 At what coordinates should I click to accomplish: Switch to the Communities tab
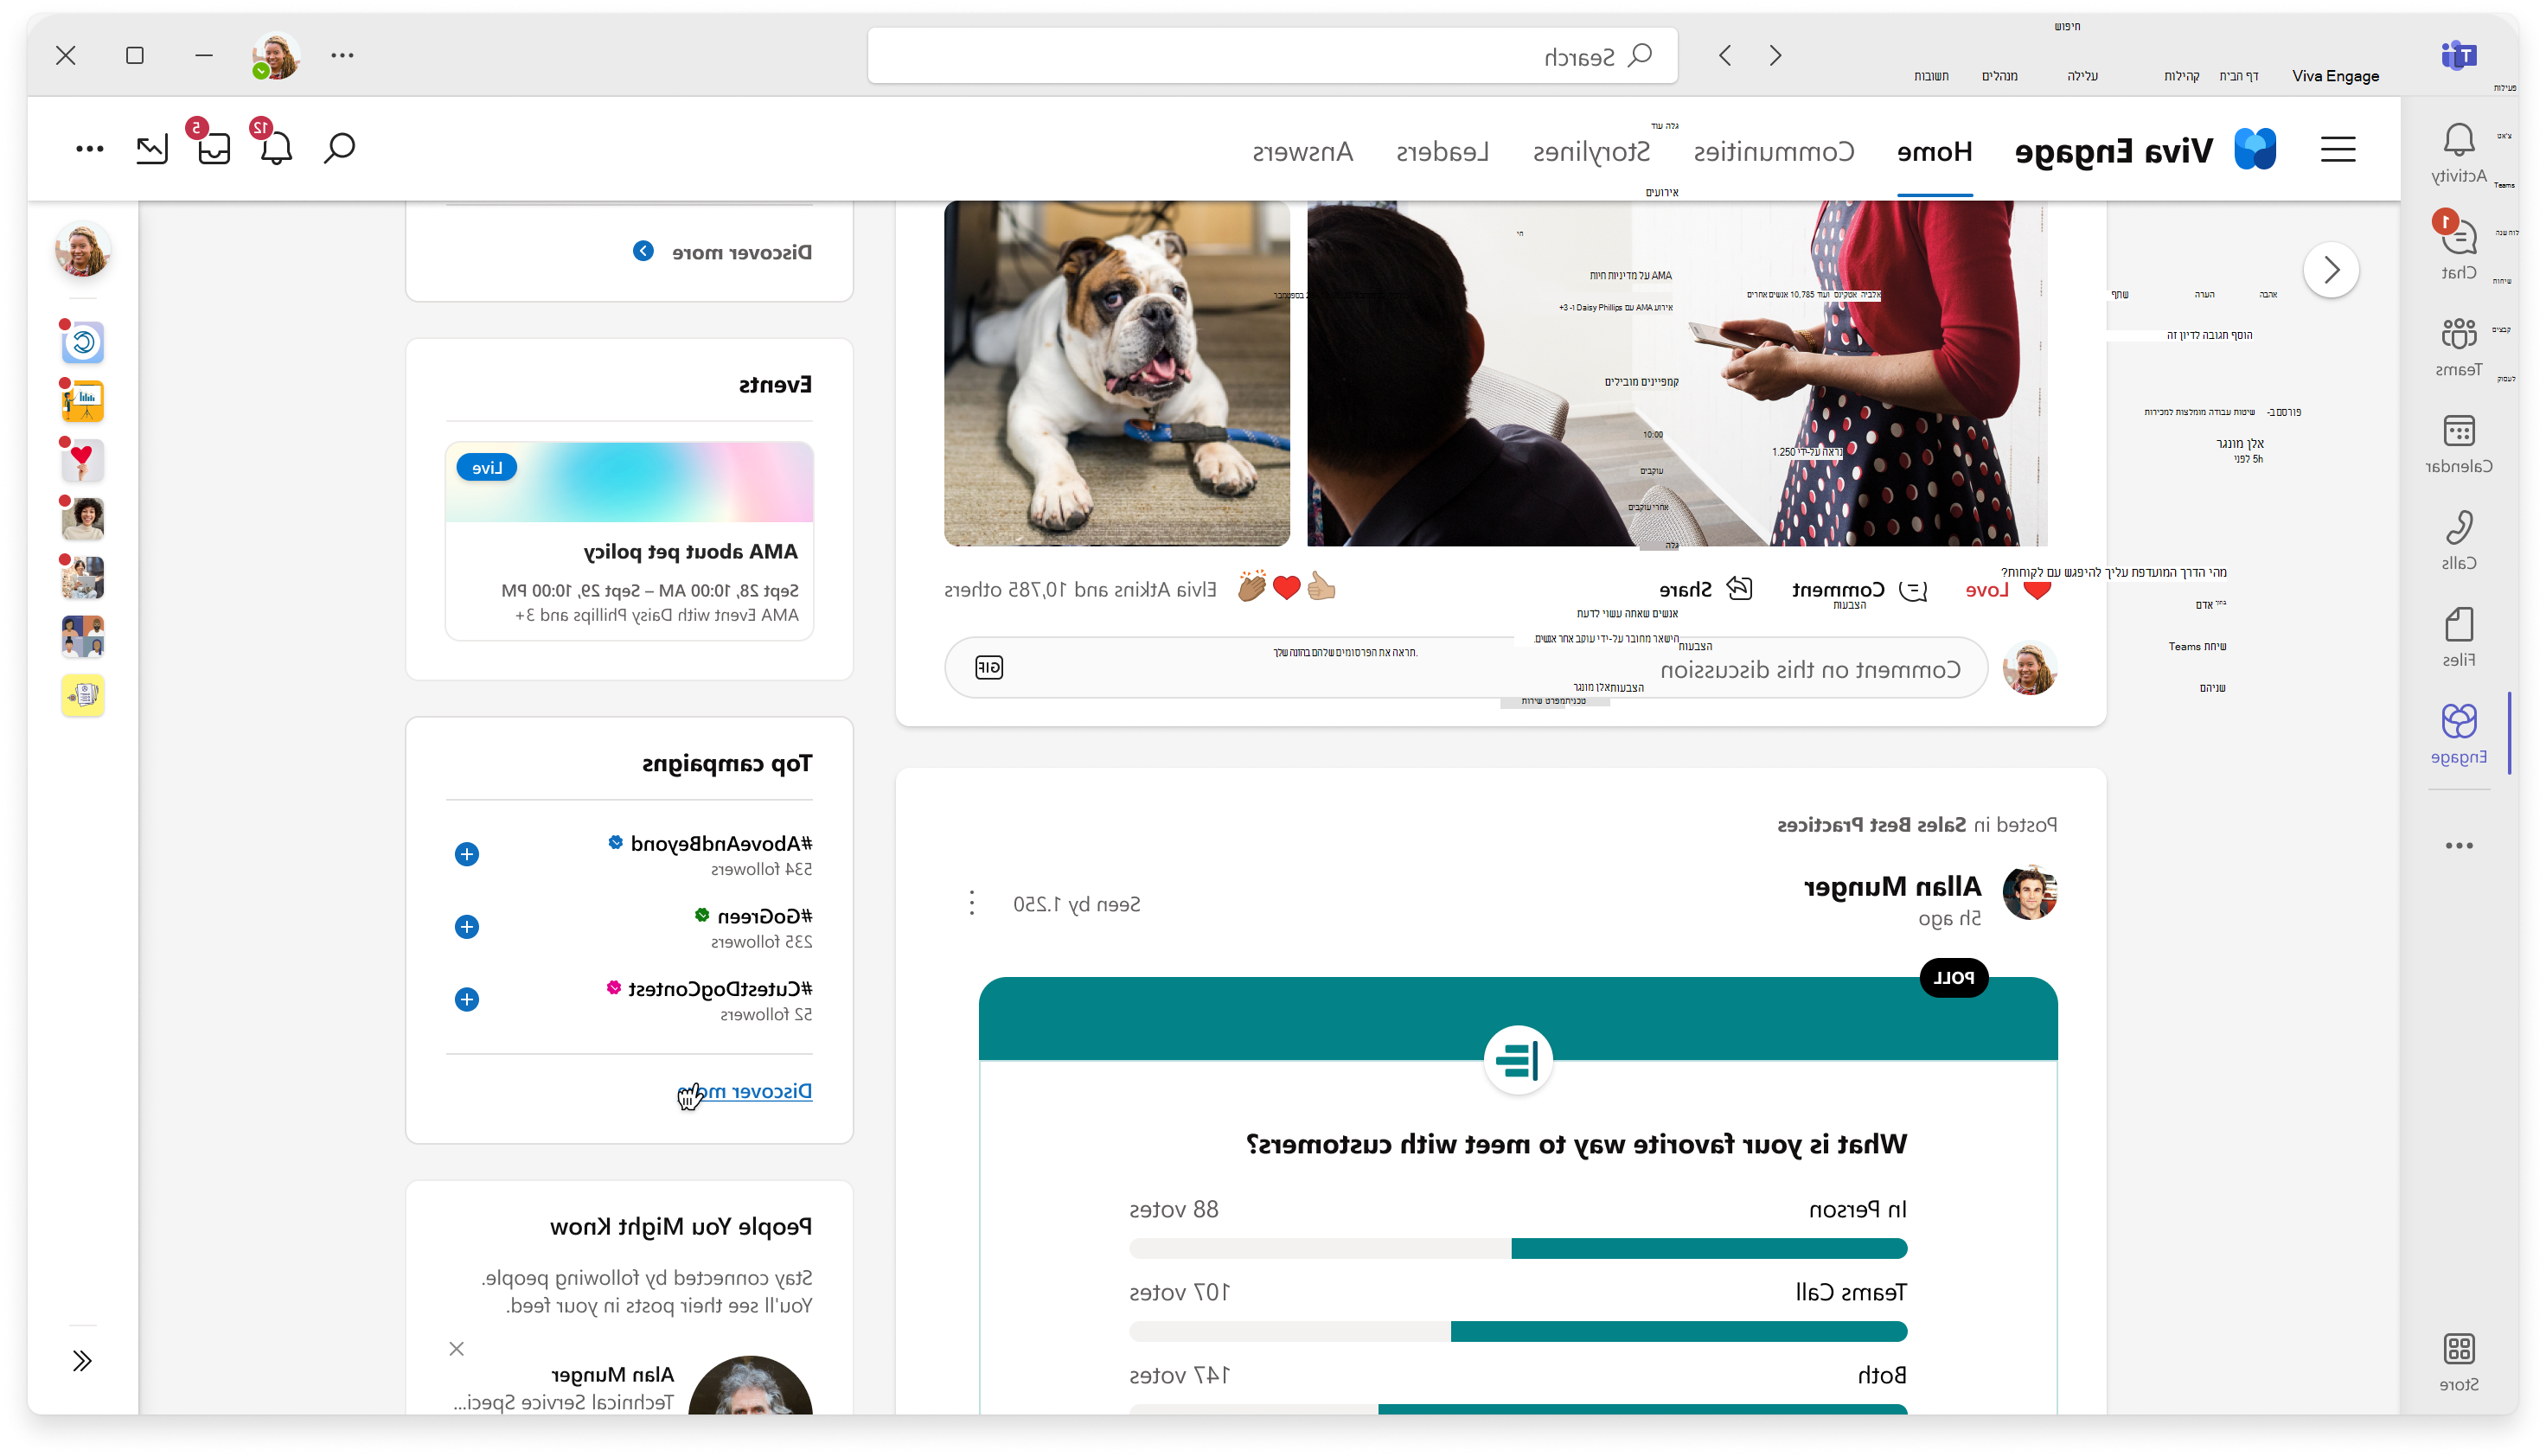[x=1773, y=151]
